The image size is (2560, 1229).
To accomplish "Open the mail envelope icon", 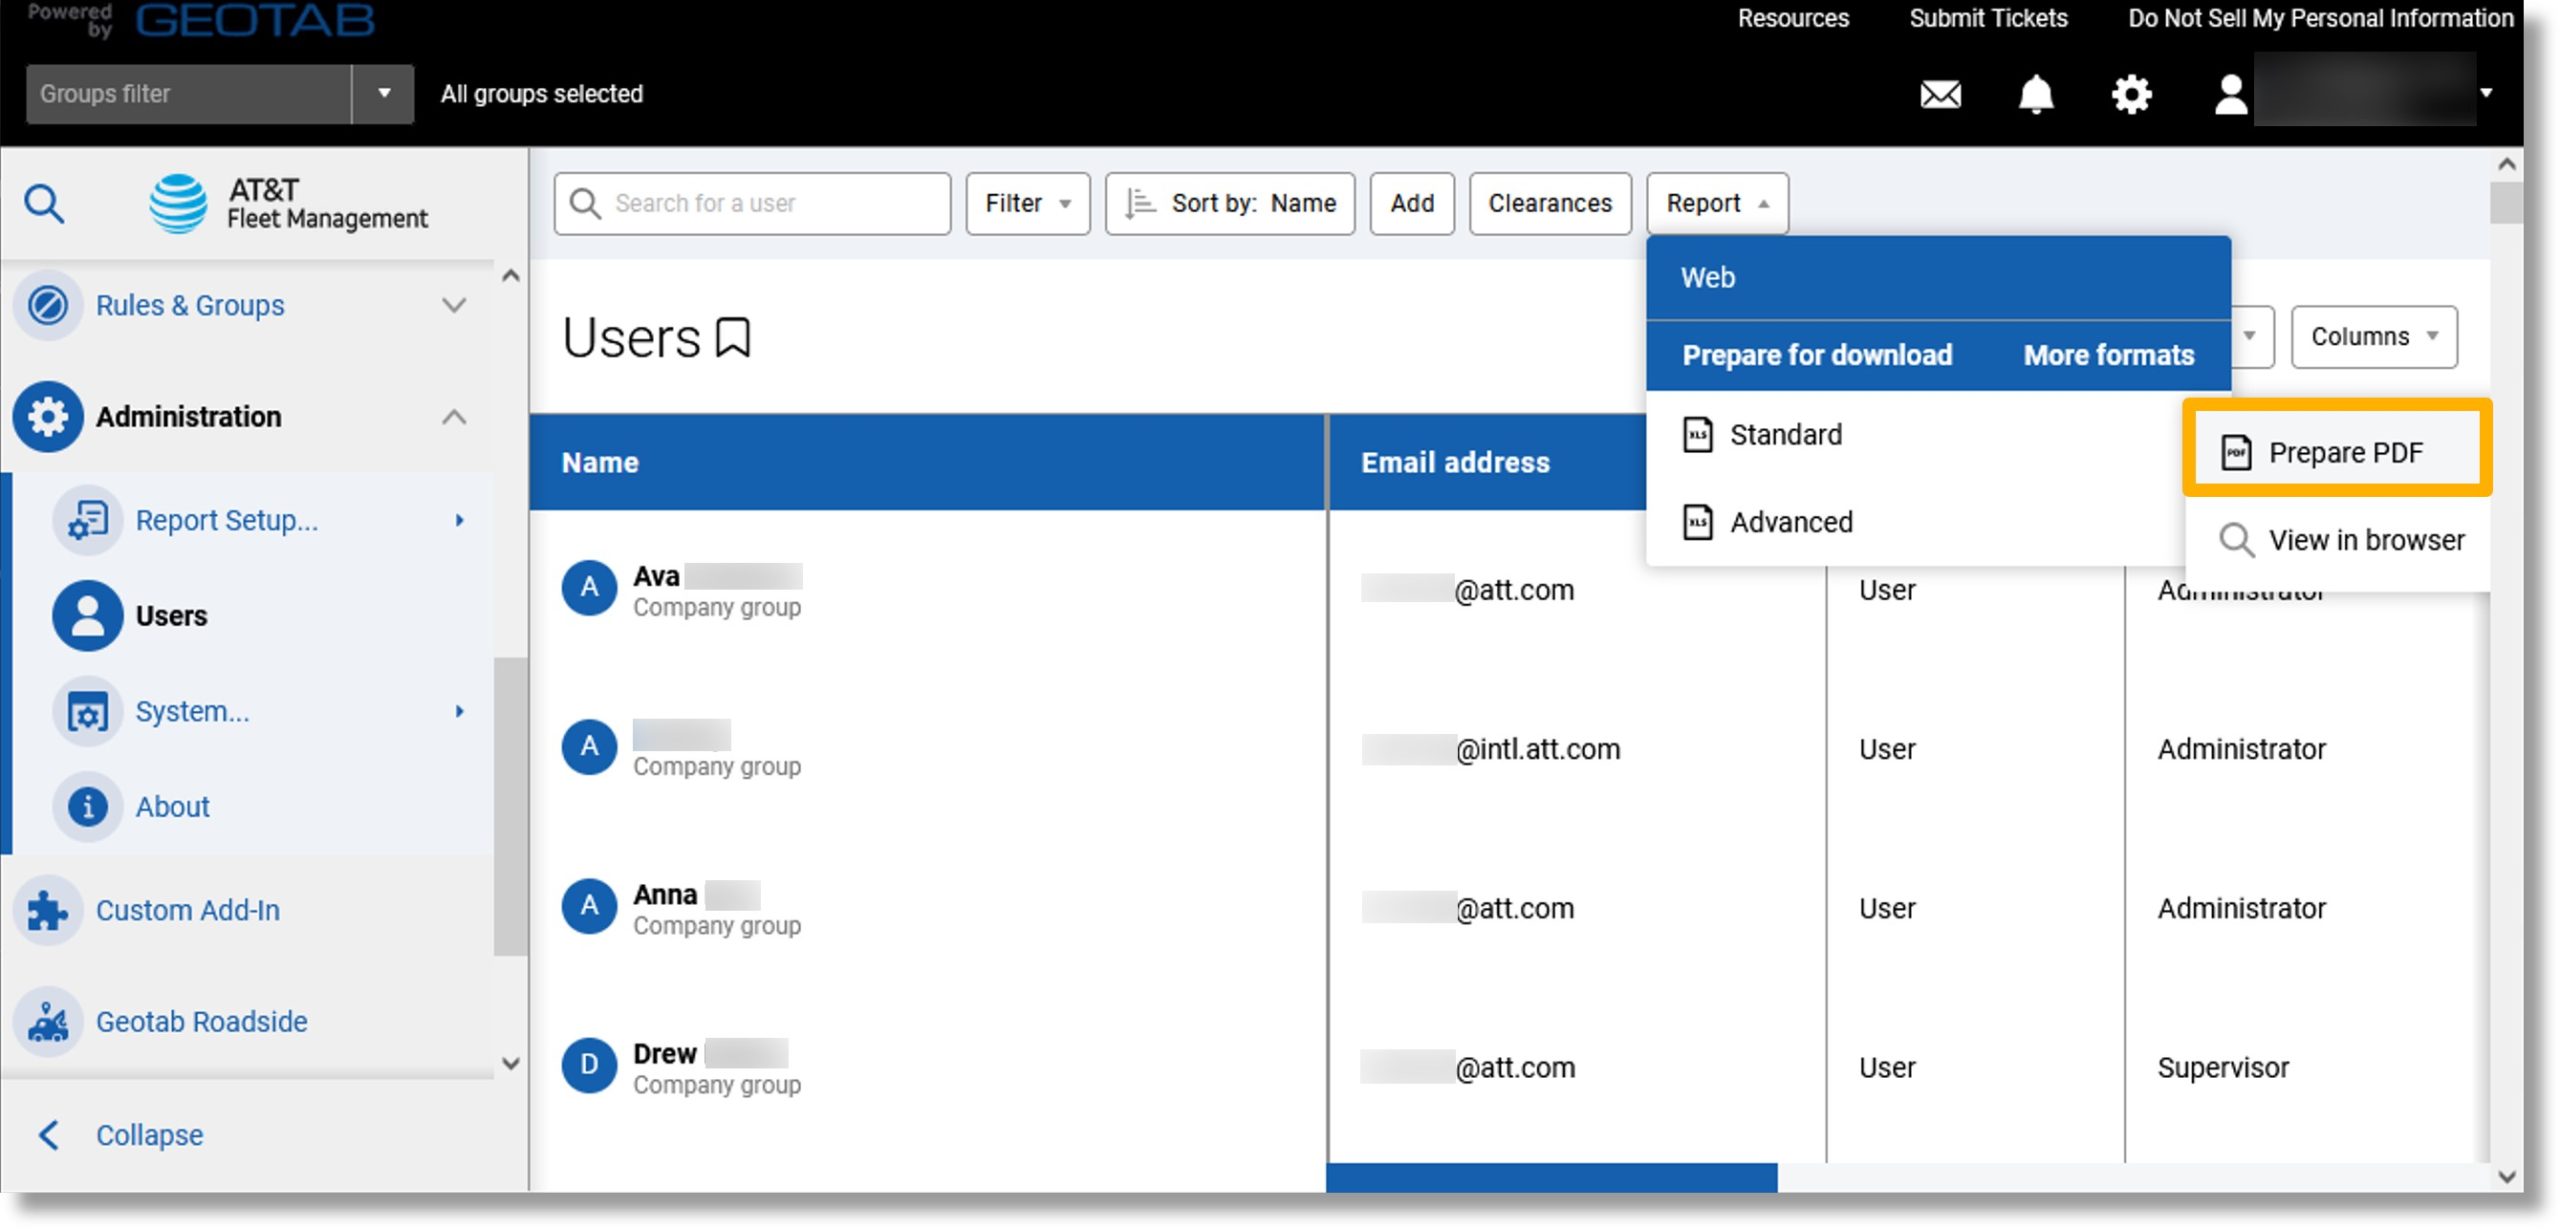I will 1940,95.
